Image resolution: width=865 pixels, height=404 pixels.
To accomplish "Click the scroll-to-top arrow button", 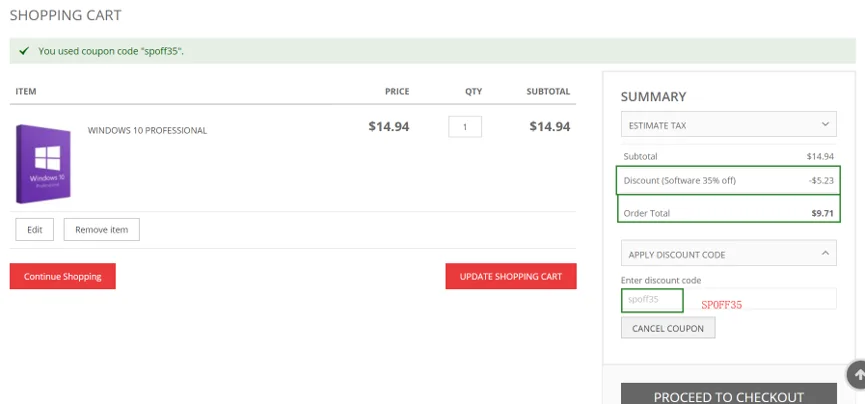I will (x=858, y=375).
